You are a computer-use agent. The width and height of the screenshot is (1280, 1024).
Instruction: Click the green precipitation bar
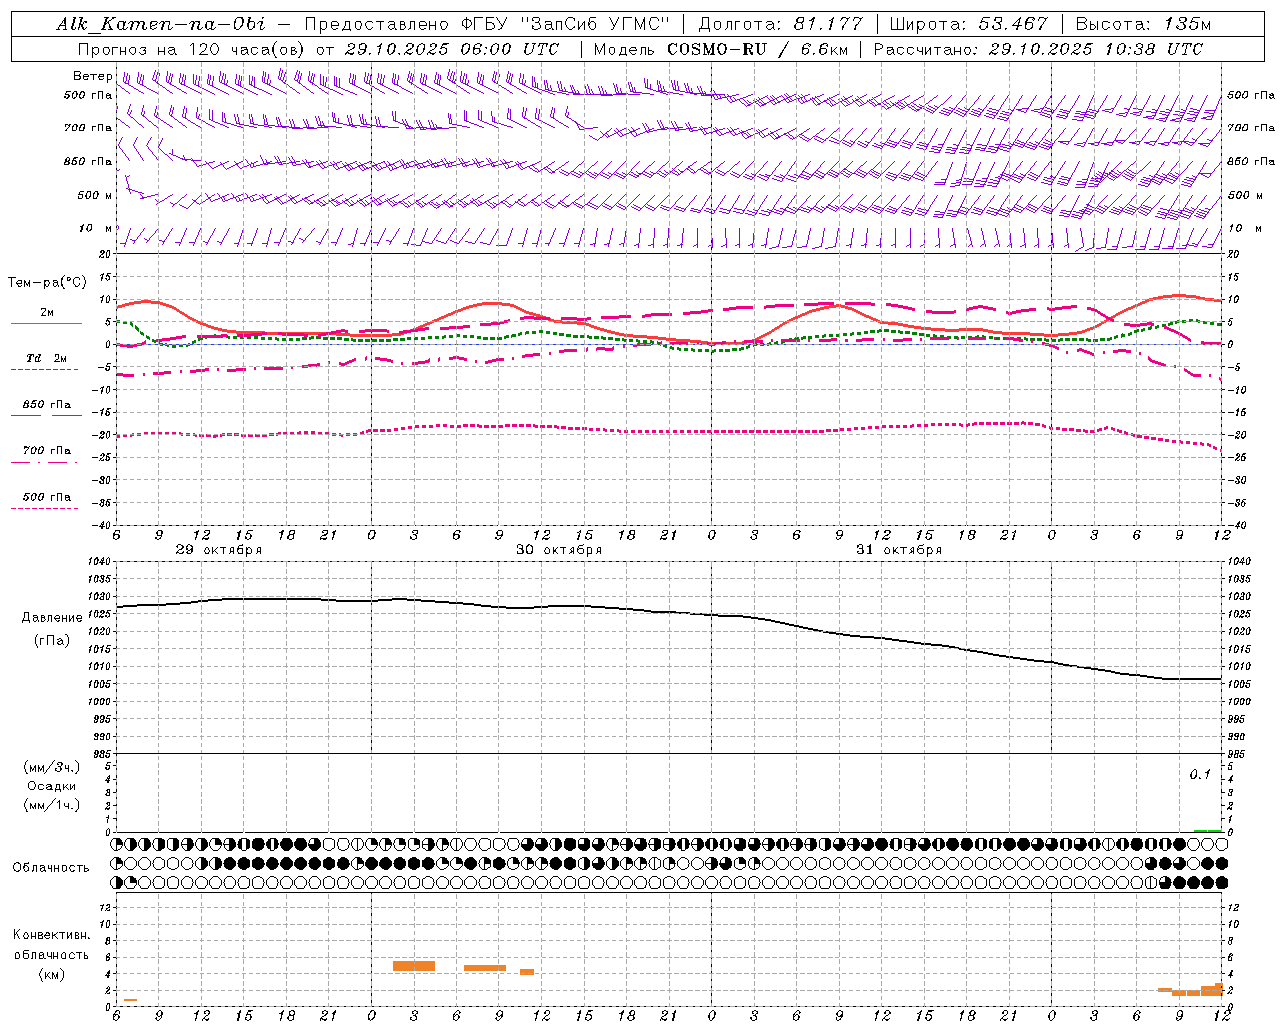1208,830
